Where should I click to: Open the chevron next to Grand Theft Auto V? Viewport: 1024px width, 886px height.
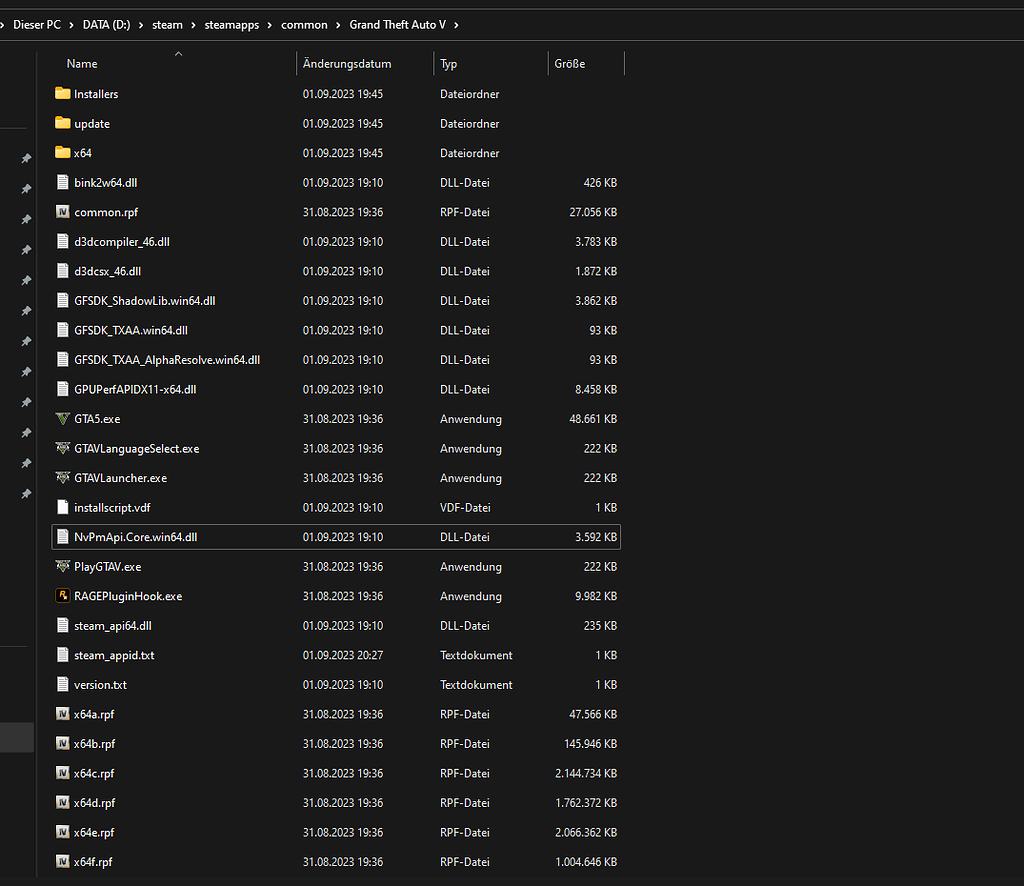click(455, 24)
